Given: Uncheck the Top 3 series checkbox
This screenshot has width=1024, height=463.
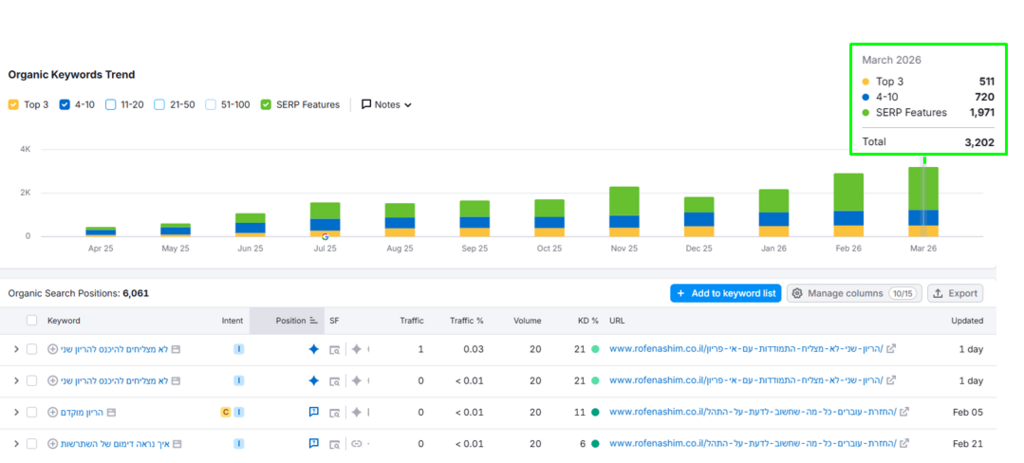Looking at the screenshot, I should tap(13, 104).
